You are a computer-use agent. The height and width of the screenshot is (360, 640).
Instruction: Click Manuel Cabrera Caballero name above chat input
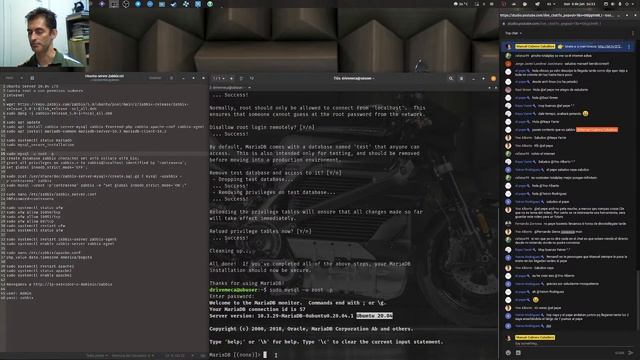coord(535,338)
